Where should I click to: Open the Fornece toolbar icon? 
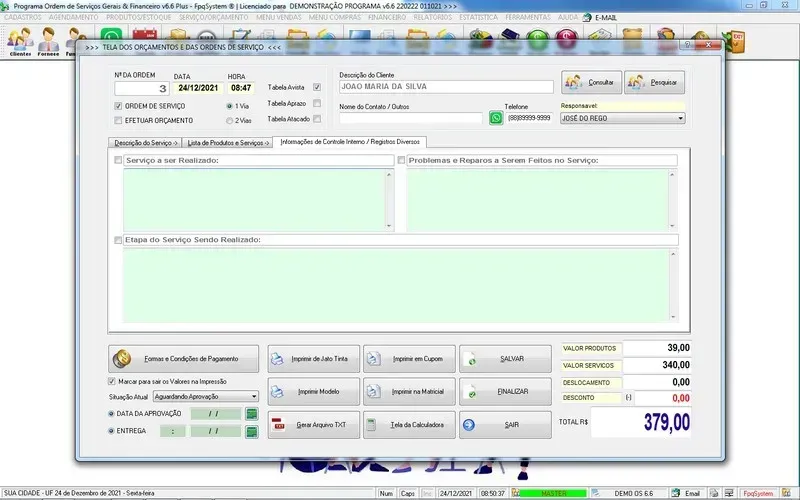pyautogui.click(x=48, y=41)
